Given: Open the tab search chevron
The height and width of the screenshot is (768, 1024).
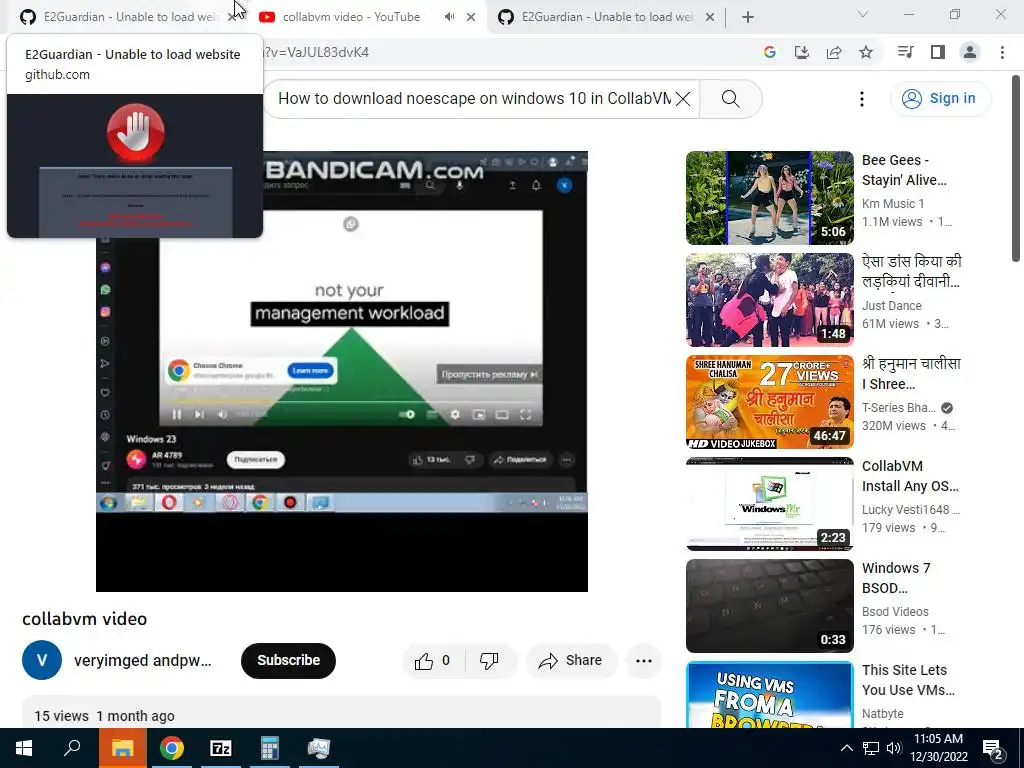Looking at the screenshot, I should (x=863, y=14).
